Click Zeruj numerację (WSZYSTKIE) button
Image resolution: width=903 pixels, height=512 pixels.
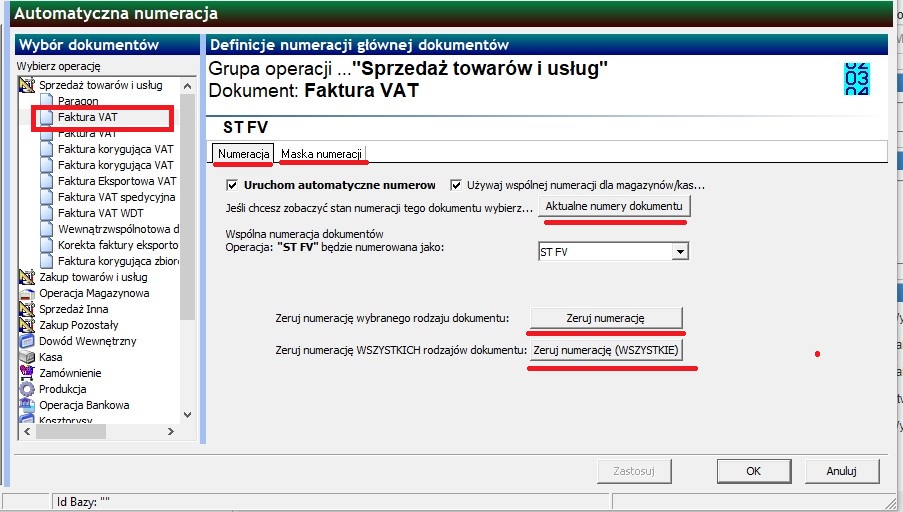click(x=606, y=350)
